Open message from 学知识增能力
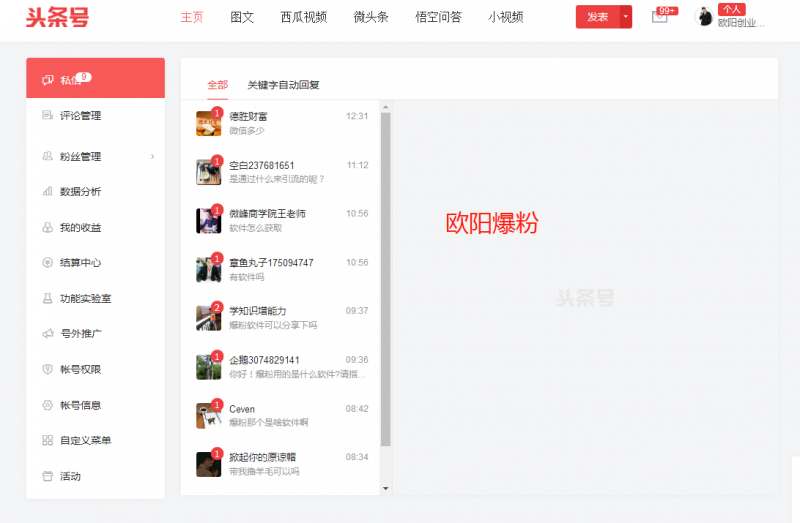The height and width of the screenshot is (523, 800). click(x=282, y=317)
